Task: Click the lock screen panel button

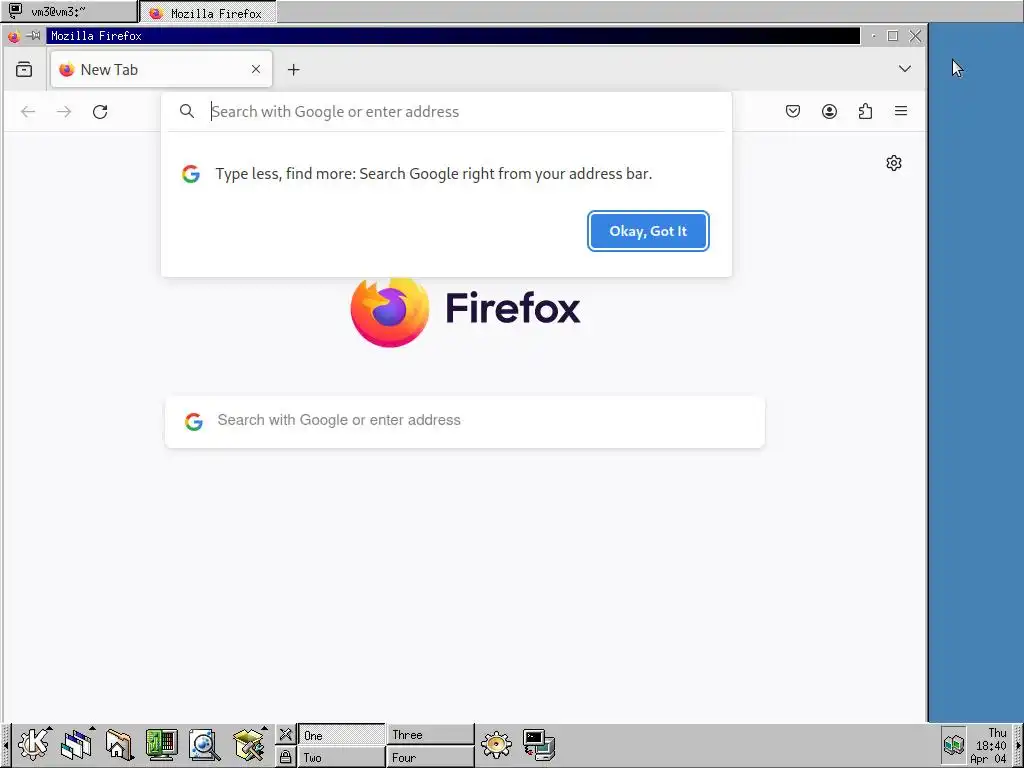Action: [285, 756]
